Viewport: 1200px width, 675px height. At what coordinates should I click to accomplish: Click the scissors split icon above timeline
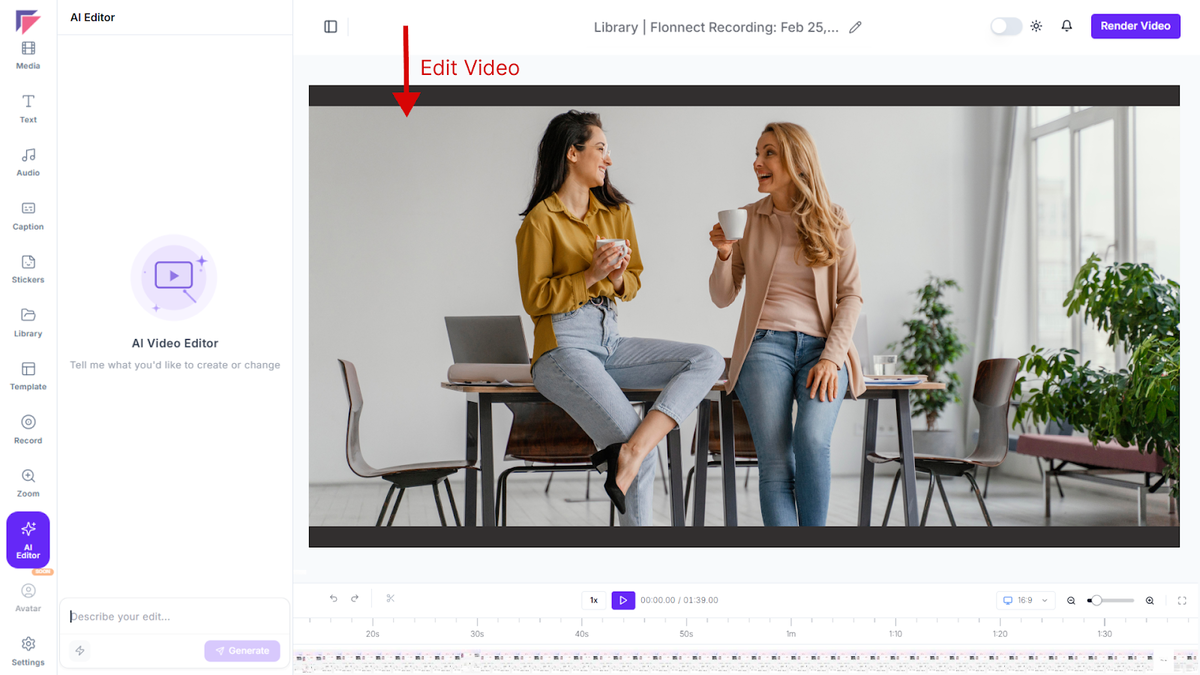(x=390, y=598)
